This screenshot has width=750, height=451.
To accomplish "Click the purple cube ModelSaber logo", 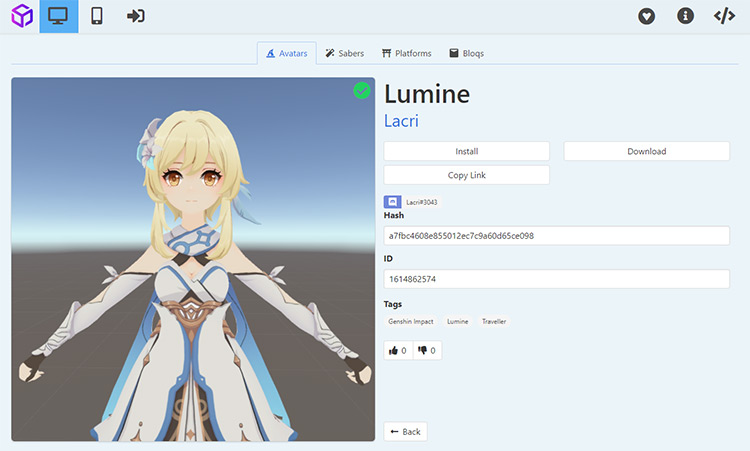I will [22, 16].
